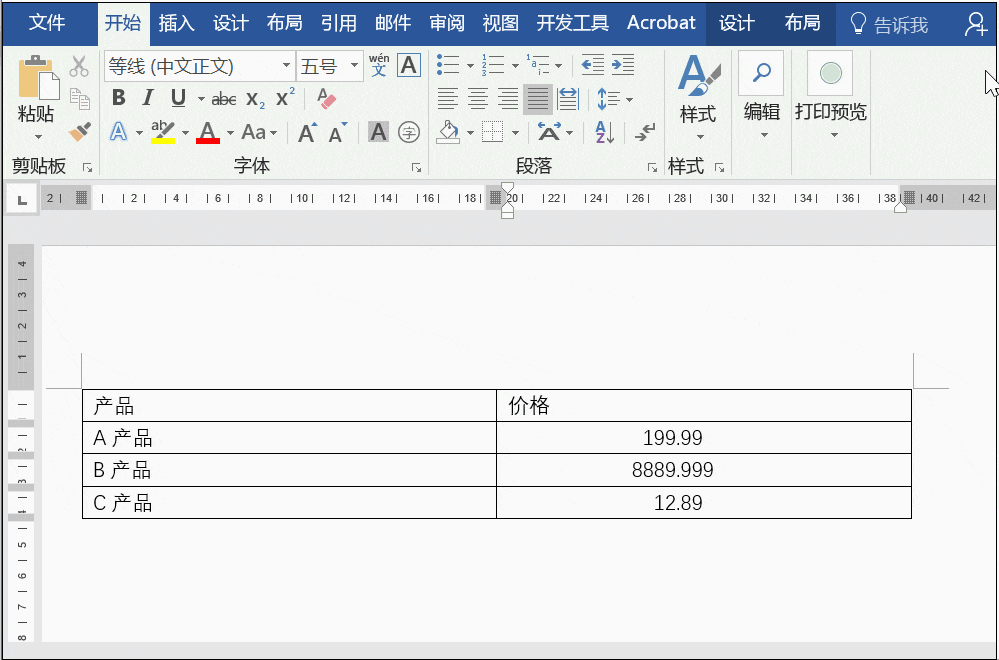Click the table cell containing 8889.999
This screenshot has width=999, height=660.
704,470
